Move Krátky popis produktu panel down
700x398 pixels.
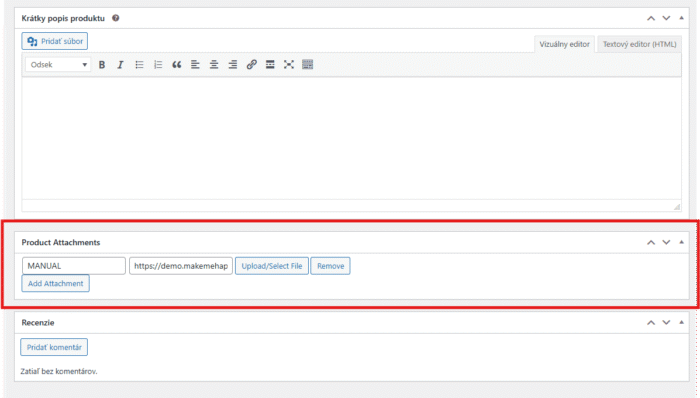666,18
